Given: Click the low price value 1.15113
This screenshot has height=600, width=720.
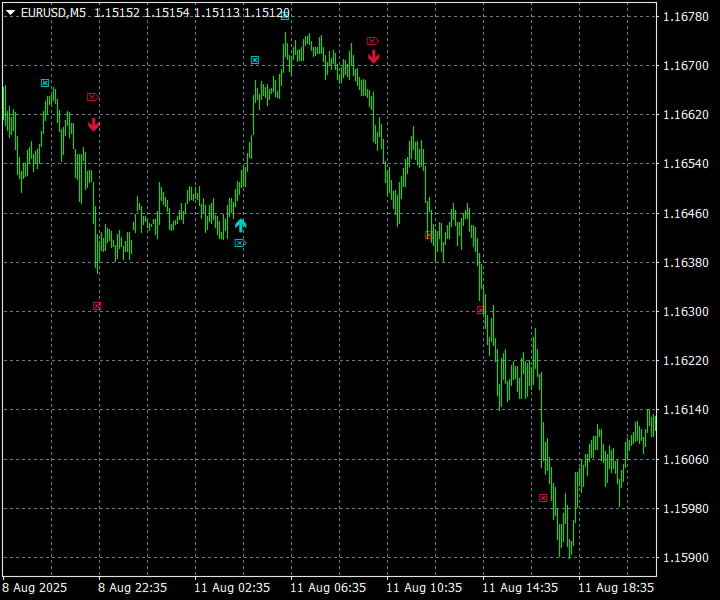Looking at the screenshot, I should point(217,13).
